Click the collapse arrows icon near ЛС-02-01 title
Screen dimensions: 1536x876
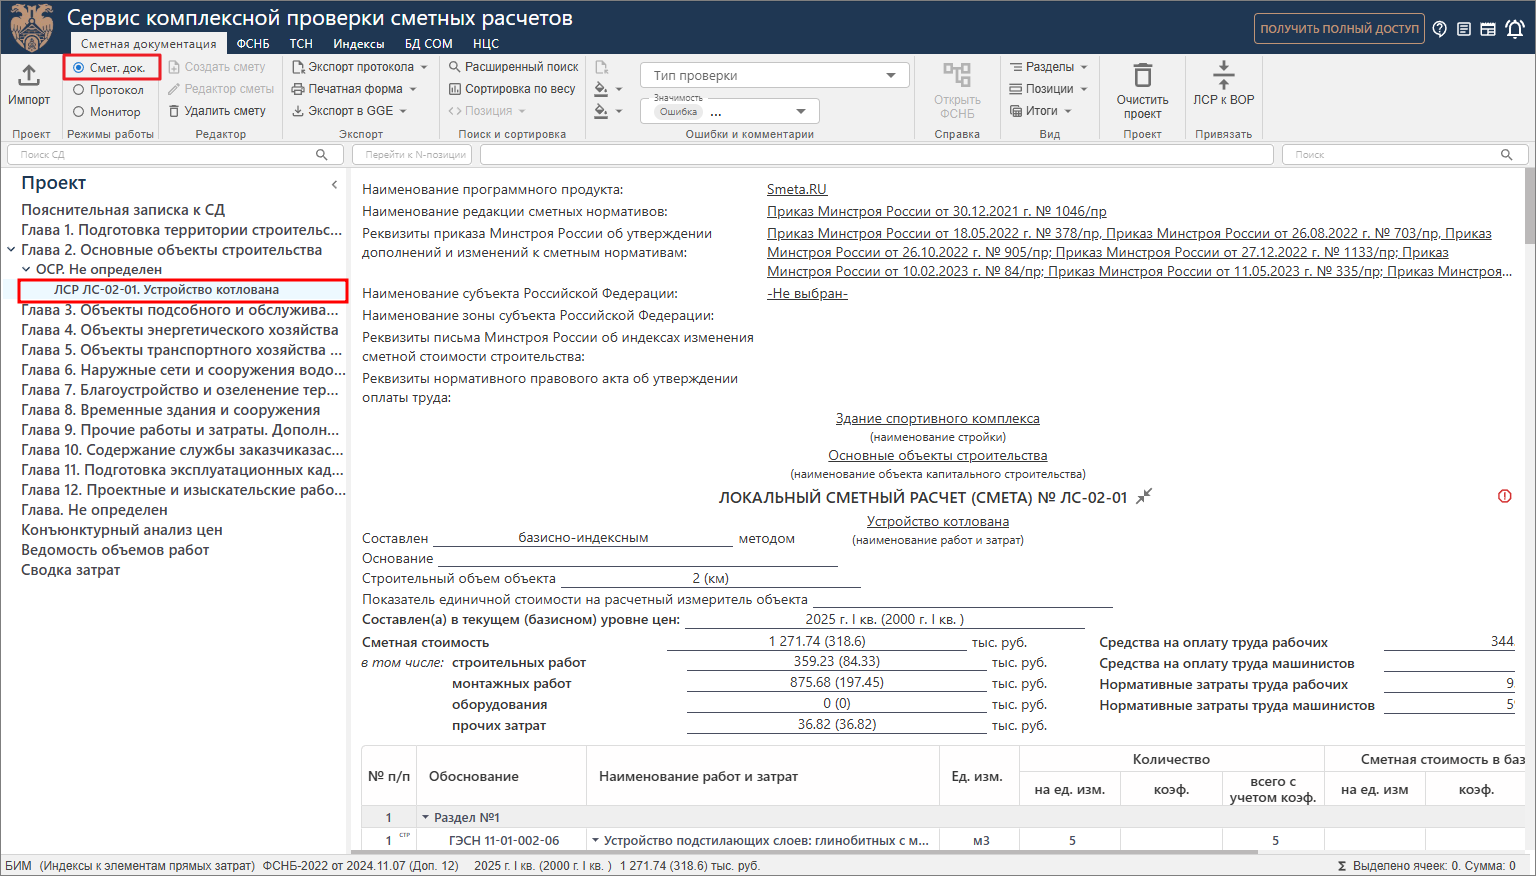coord(1144,496)
